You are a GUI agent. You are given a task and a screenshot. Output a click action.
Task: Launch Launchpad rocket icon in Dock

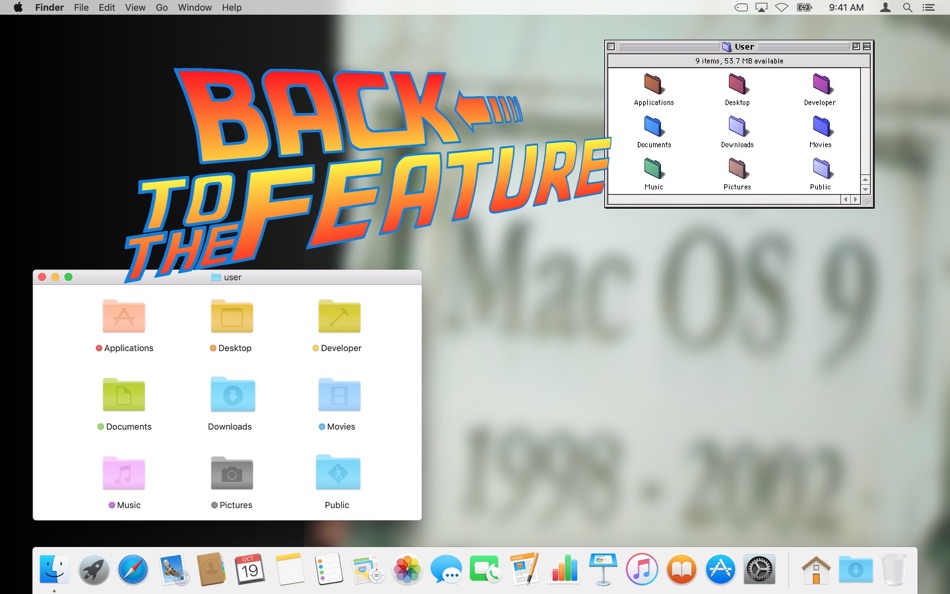click(94, 569)
